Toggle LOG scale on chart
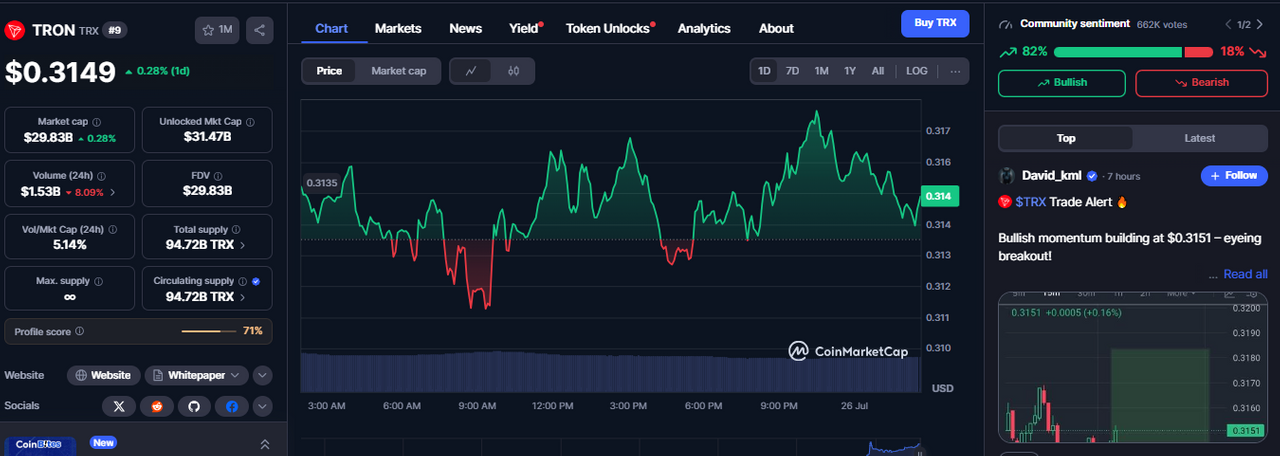This screenshot has height=456, width=1280. [917, 71]
